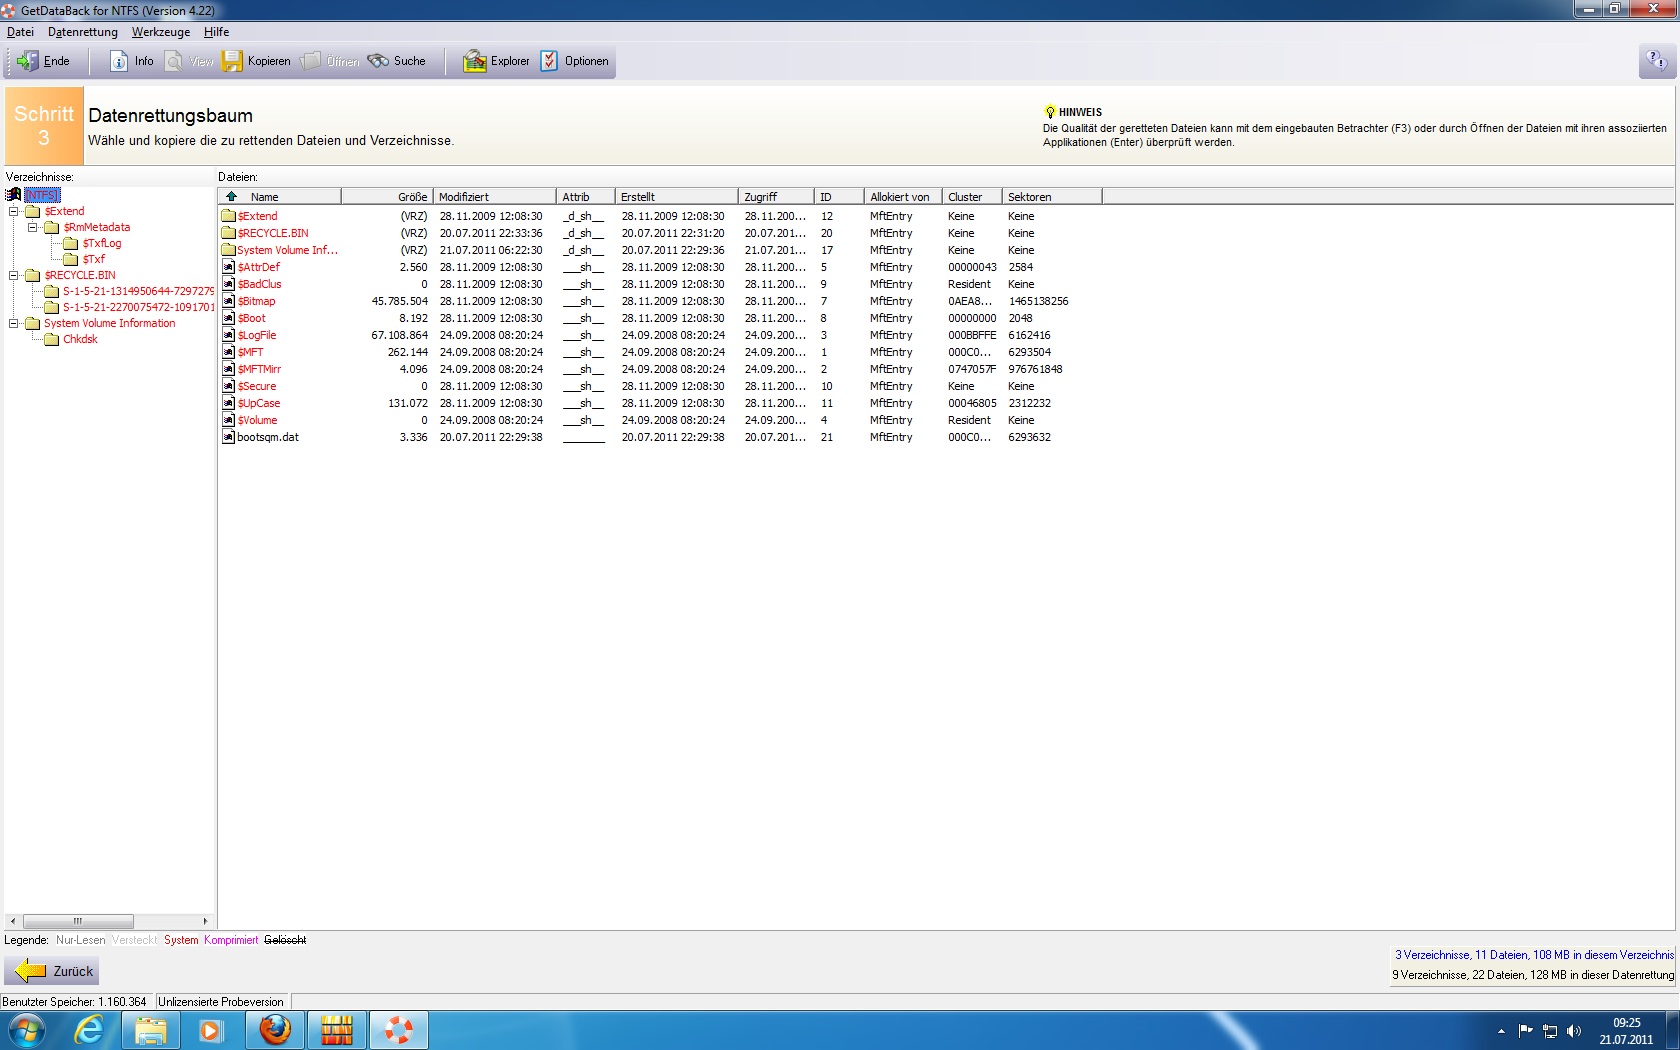Image resolution: width=1680 pixels, height=1050 pixels.
Task: Launch Internet Explorer from taskbar
Action: click(x=90, y=1030)
